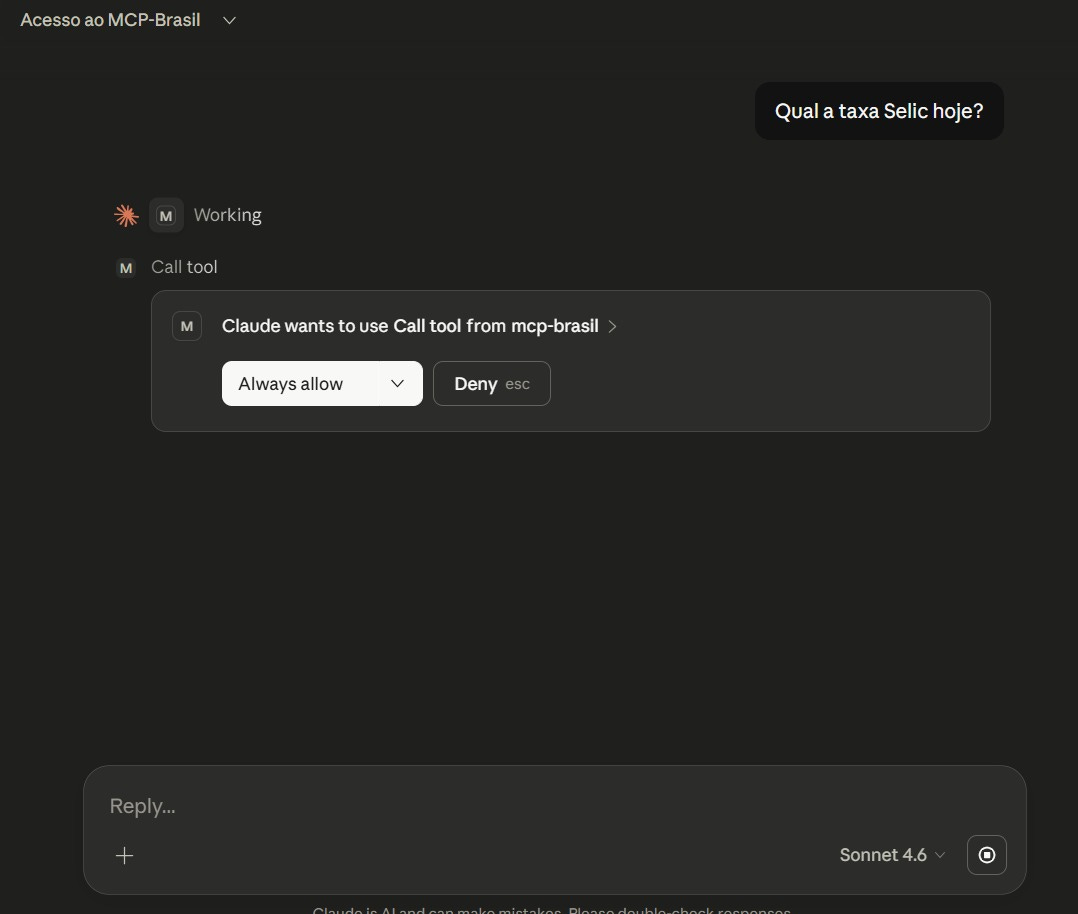Click the spark icon showing Claude is working
This screenshot has height=914, width=1078.
tap(125, 214)
